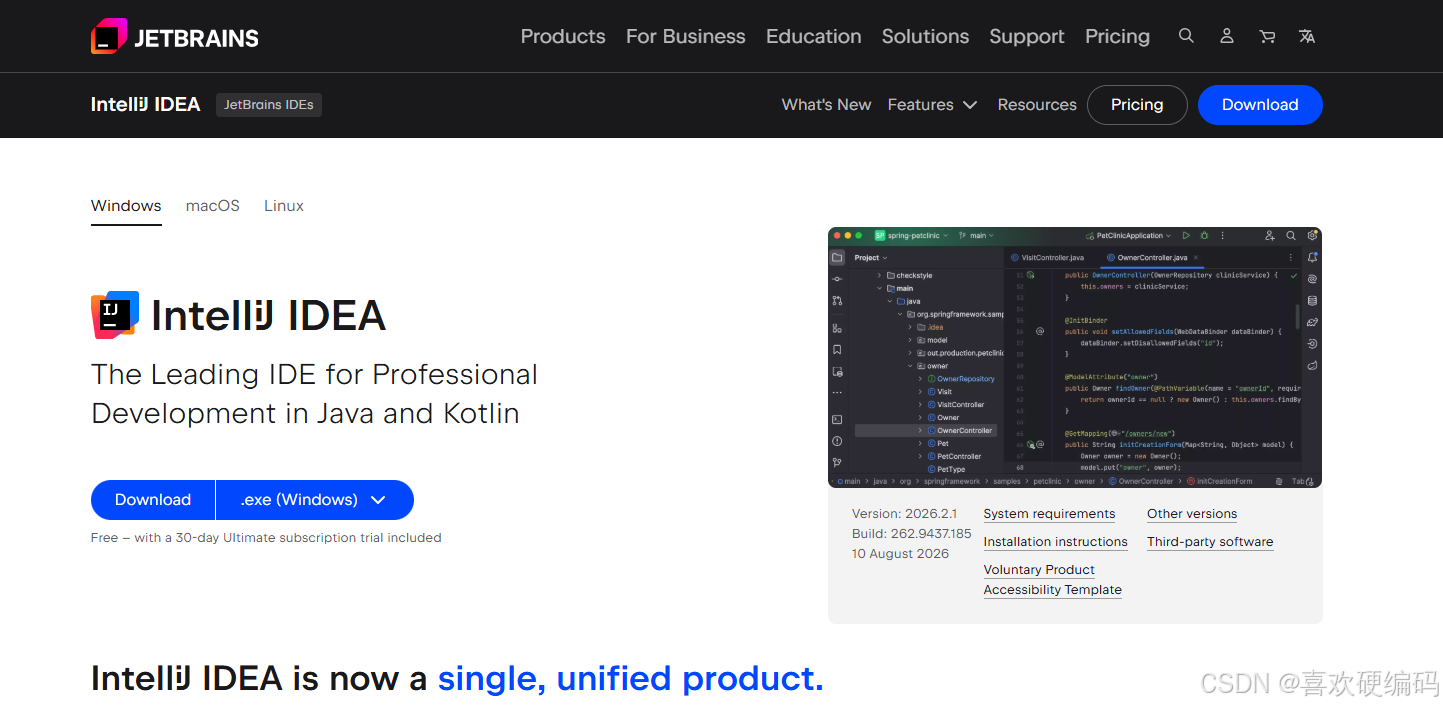This screenshot has width=1443, height=709.
Task: Click the '10 August 2026' release date text
Action: click(x=900, y=554)
